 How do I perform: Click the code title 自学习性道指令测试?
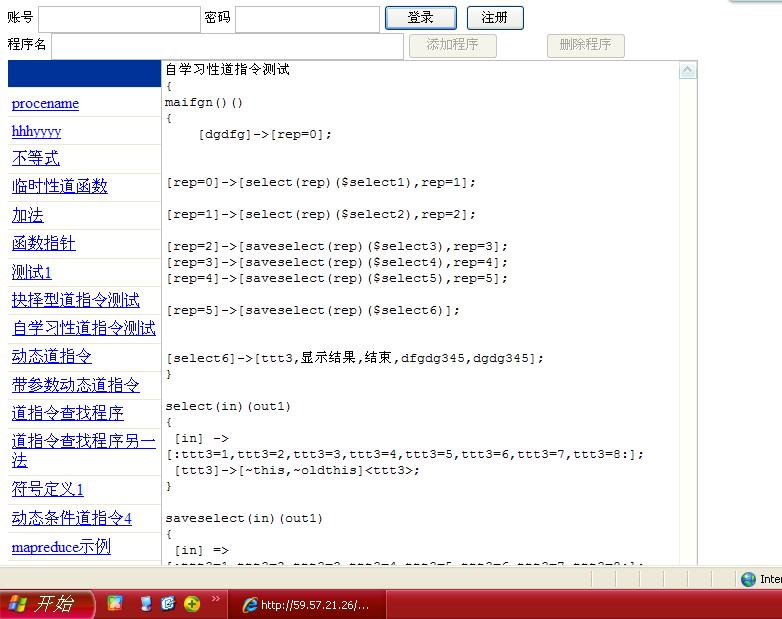[227, 69]
